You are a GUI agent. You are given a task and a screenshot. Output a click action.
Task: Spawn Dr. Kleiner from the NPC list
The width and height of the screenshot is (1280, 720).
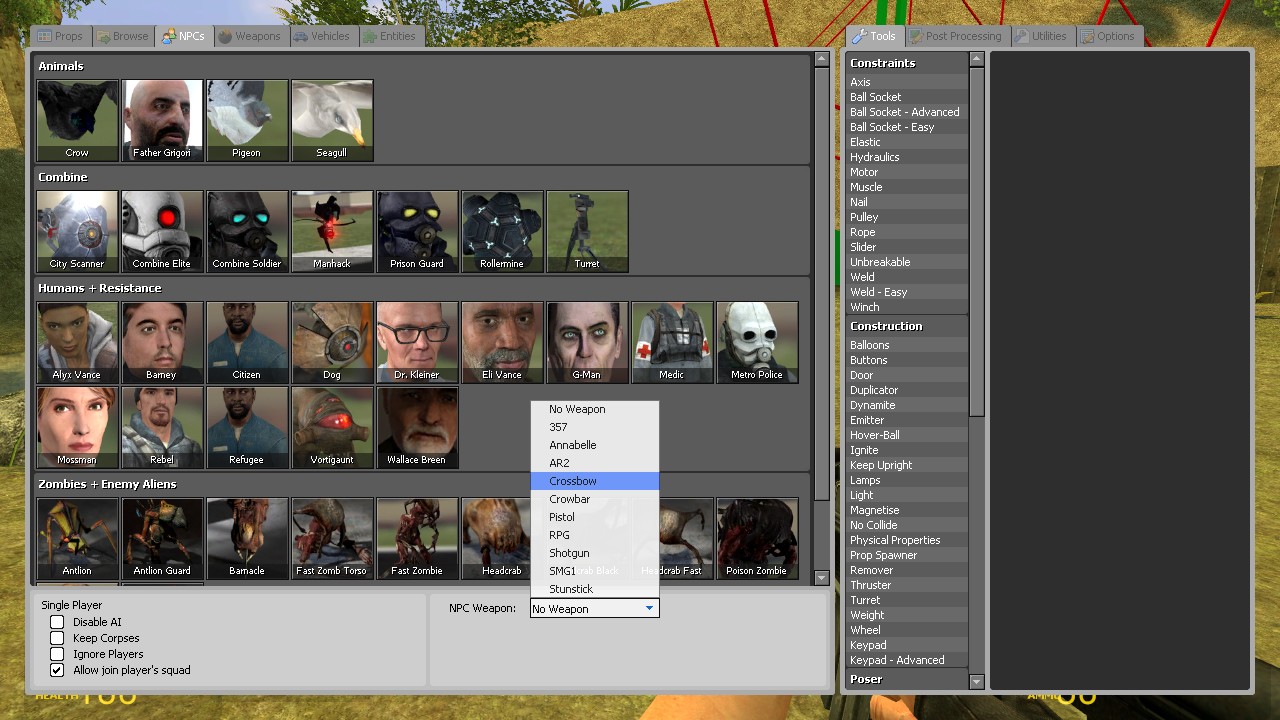[x=417, y=342]
